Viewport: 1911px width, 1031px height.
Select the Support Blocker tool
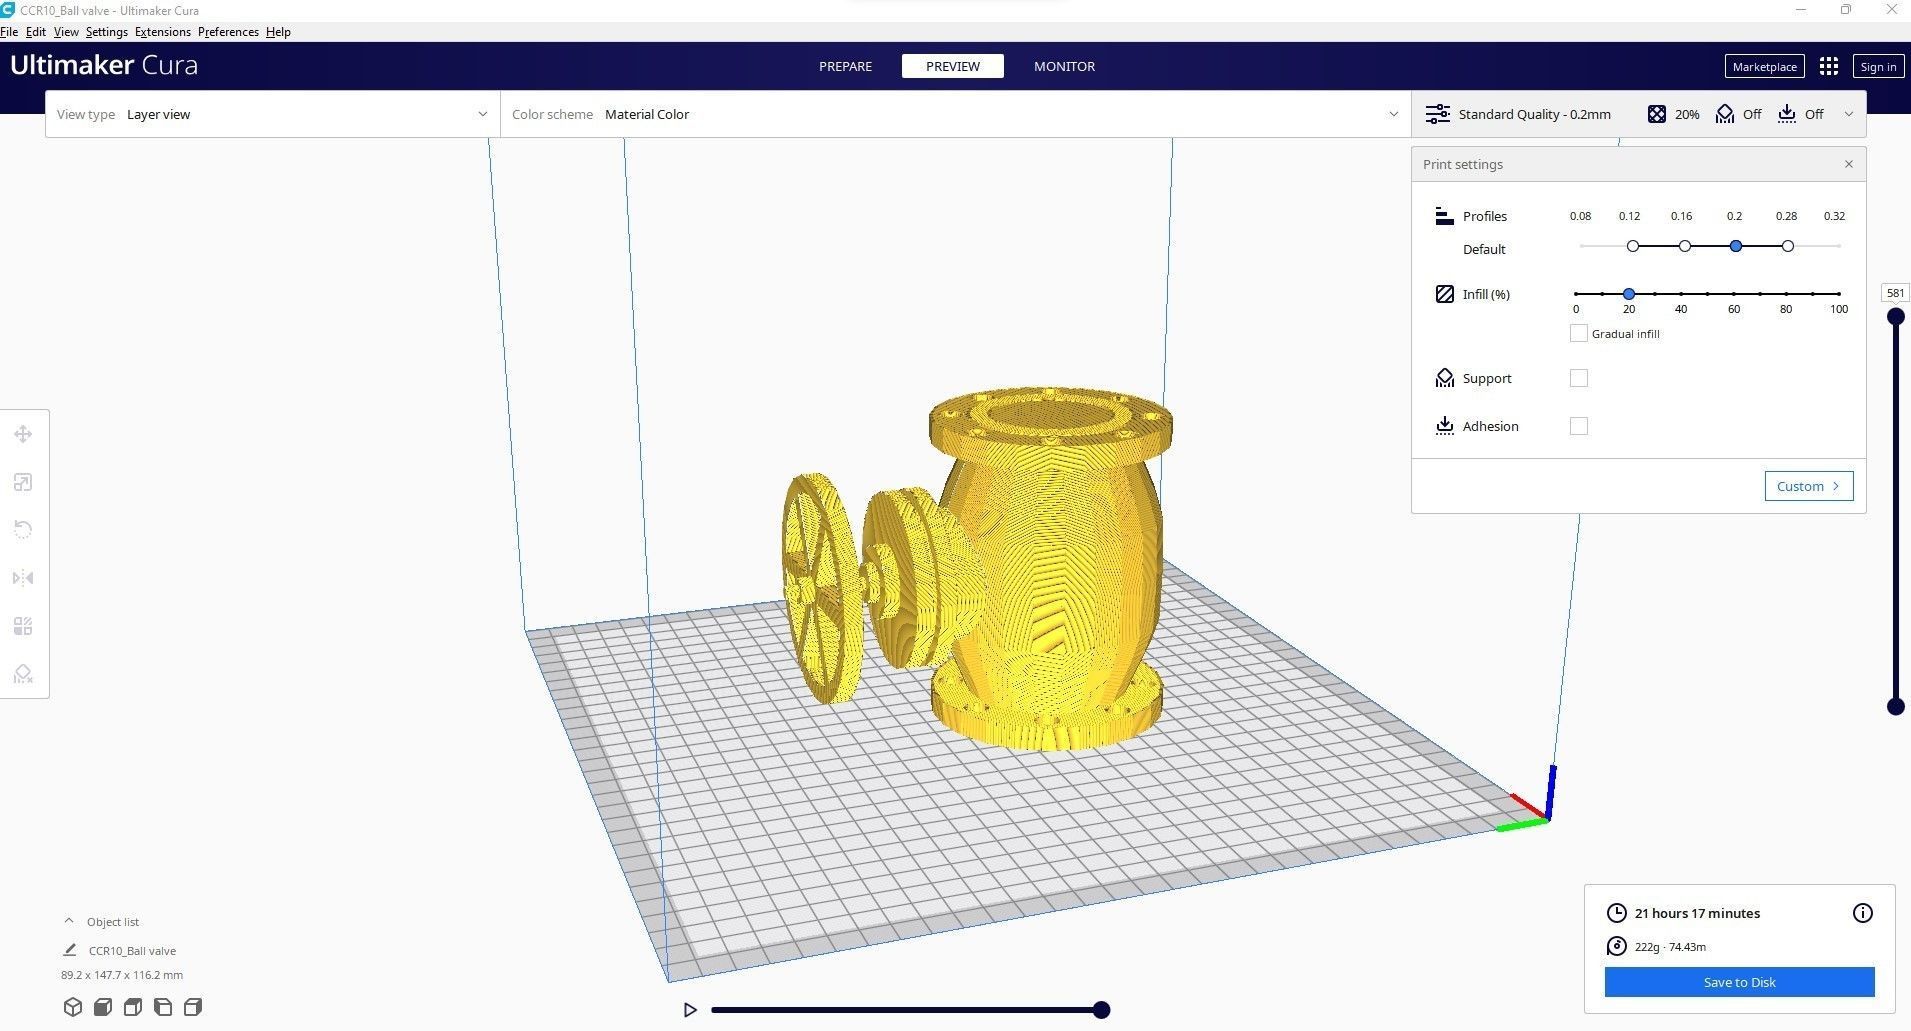click(x=22, y=673)
